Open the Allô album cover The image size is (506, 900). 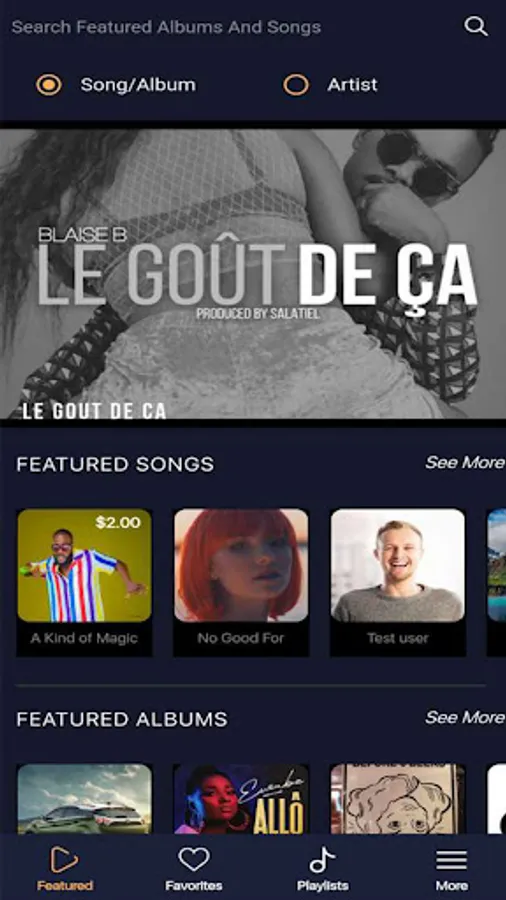(x=241, y=798)
